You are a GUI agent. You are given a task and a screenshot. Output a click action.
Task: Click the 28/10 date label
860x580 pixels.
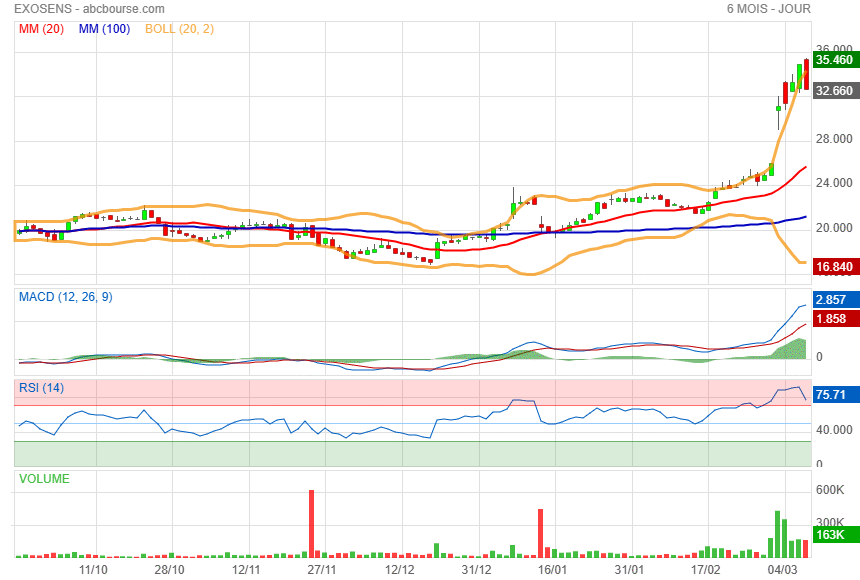point(169,570)
